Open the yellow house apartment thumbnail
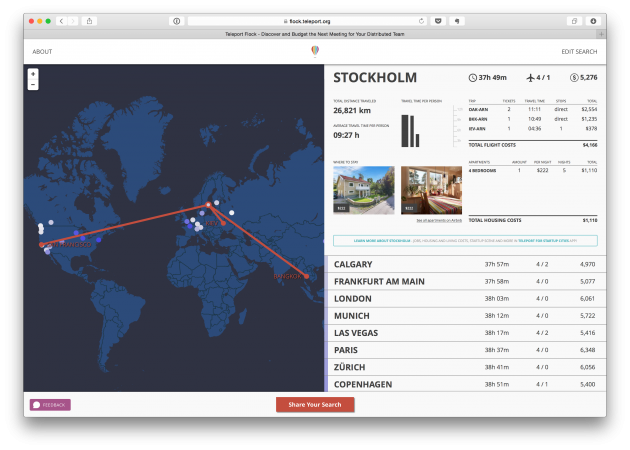The height and width of the screenshot is (450, 630). click(363, 190)
